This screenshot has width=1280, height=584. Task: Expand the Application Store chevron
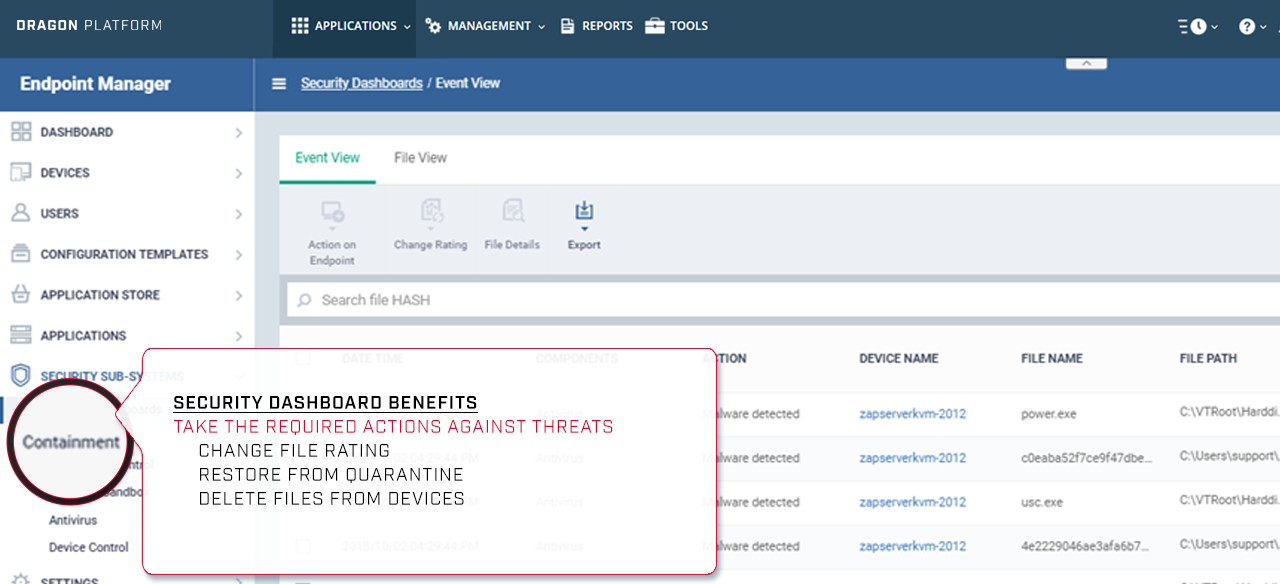coord(238,296)
